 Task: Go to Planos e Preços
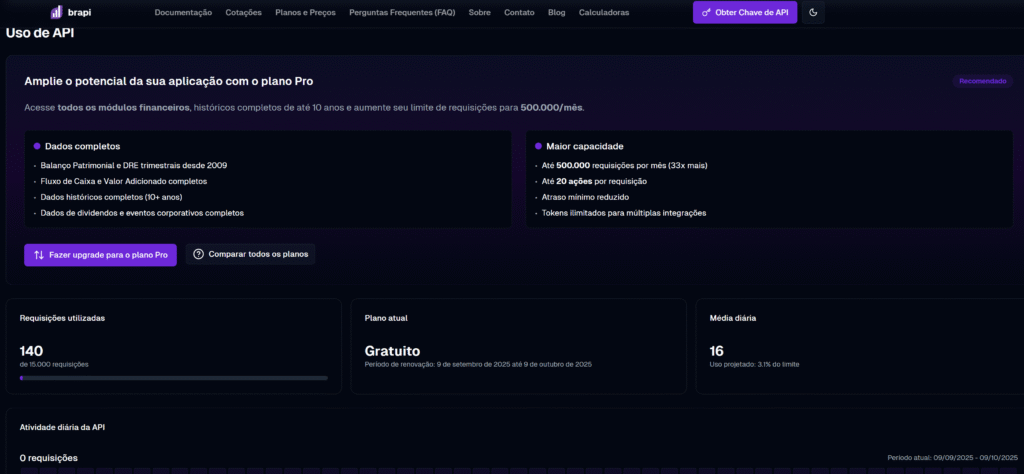tap(306, 12)
